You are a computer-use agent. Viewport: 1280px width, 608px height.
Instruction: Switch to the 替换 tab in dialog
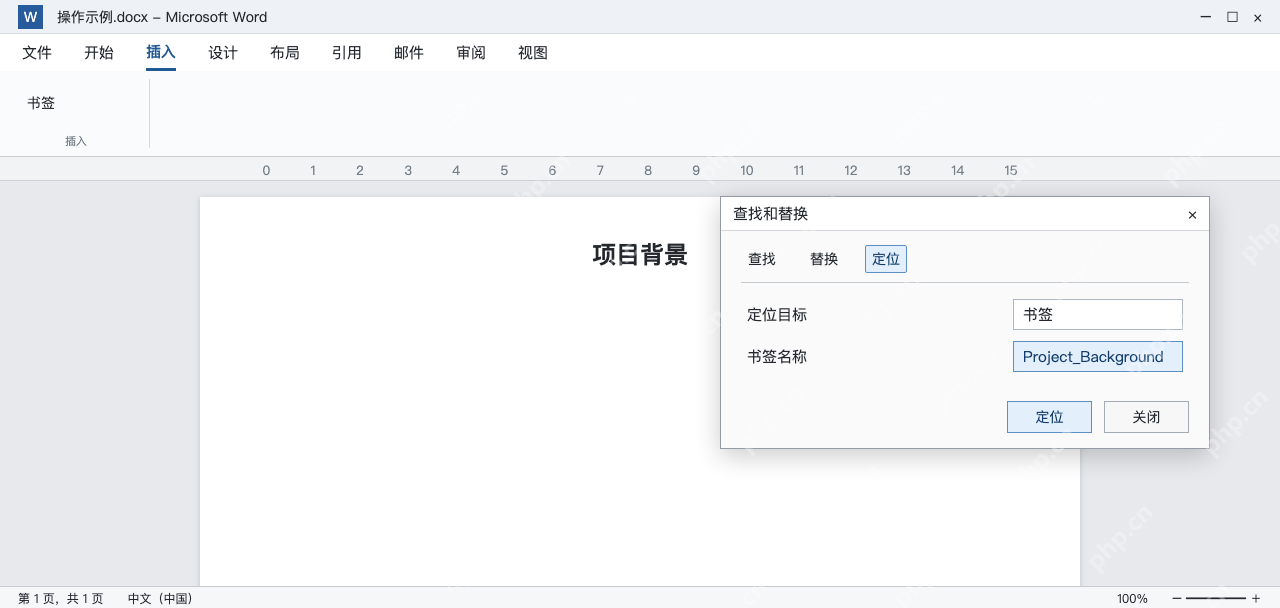(x=824, y=259)
